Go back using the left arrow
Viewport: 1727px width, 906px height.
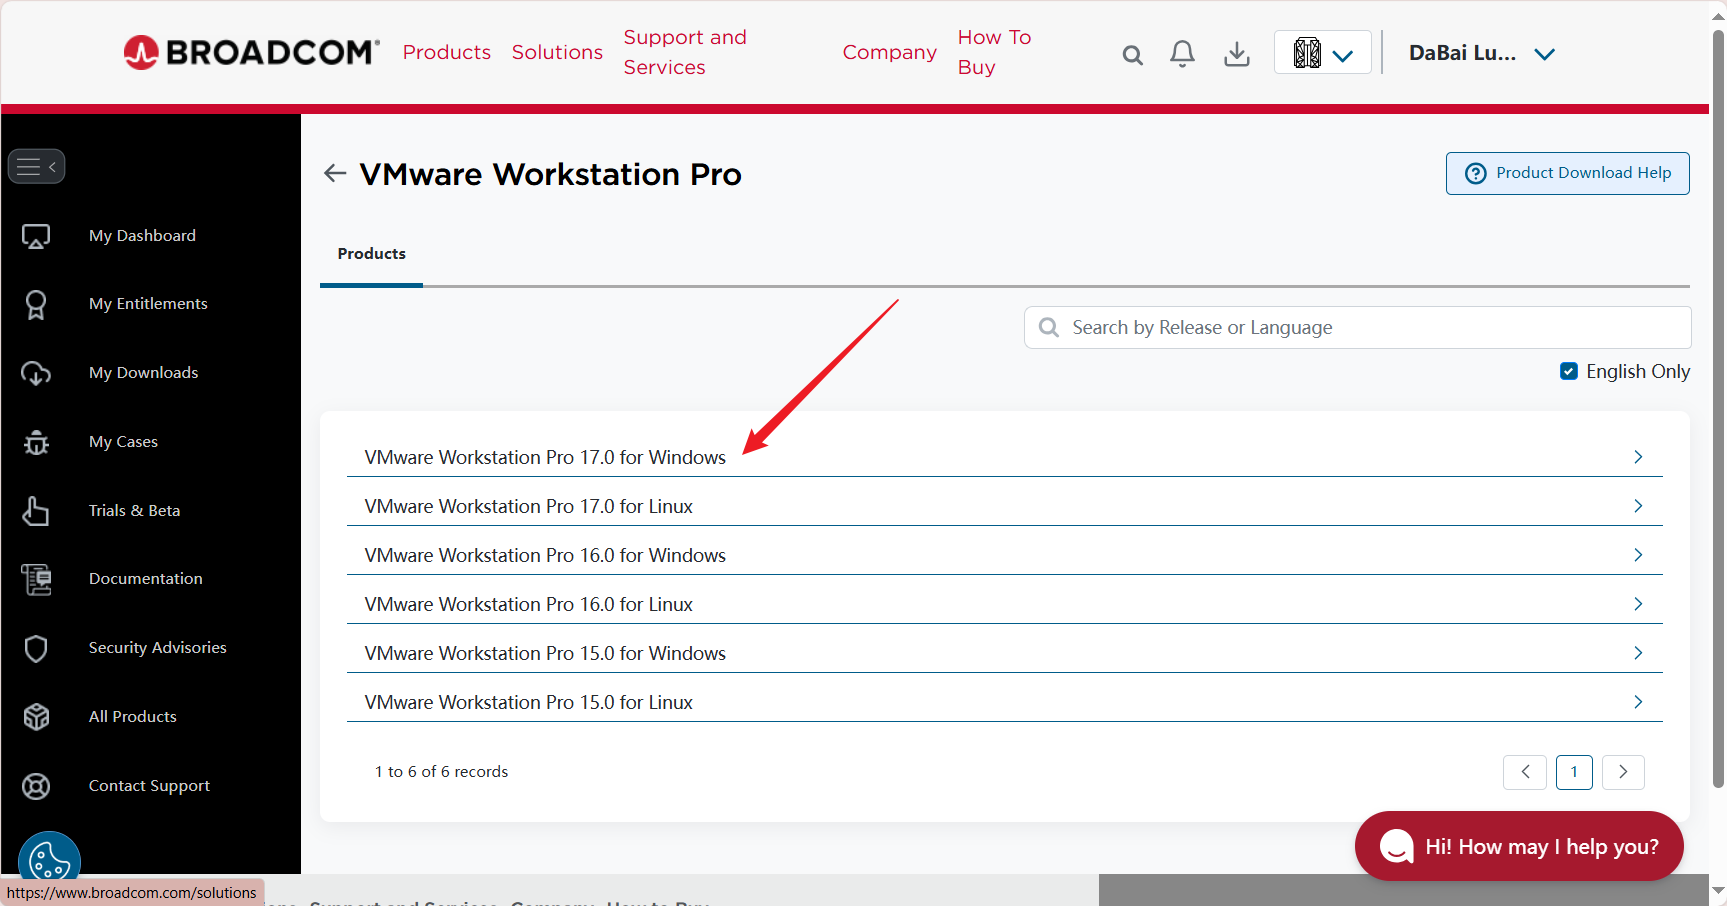pos(335,174)
